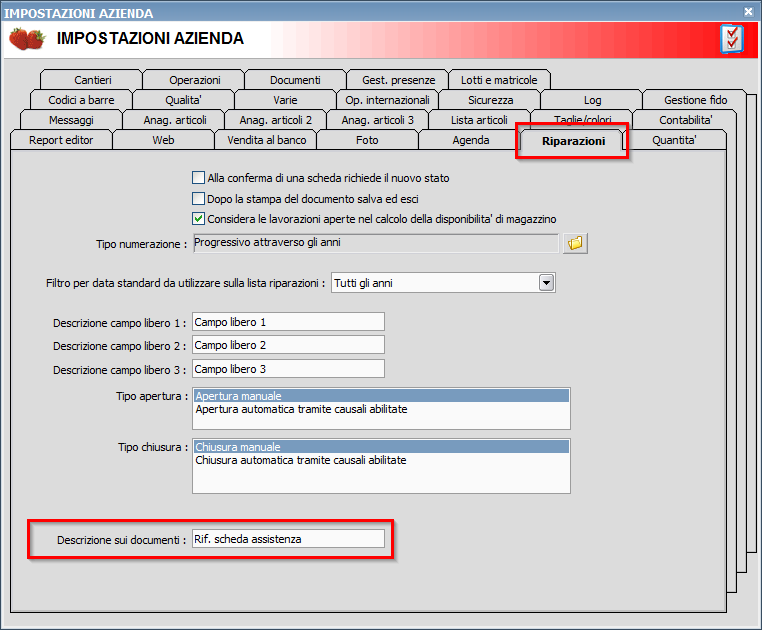This screenshot has height=630, width=762.
Task: Expand the 'Tutti gli anni' dropdown
Action: click(x=547, y=282)
